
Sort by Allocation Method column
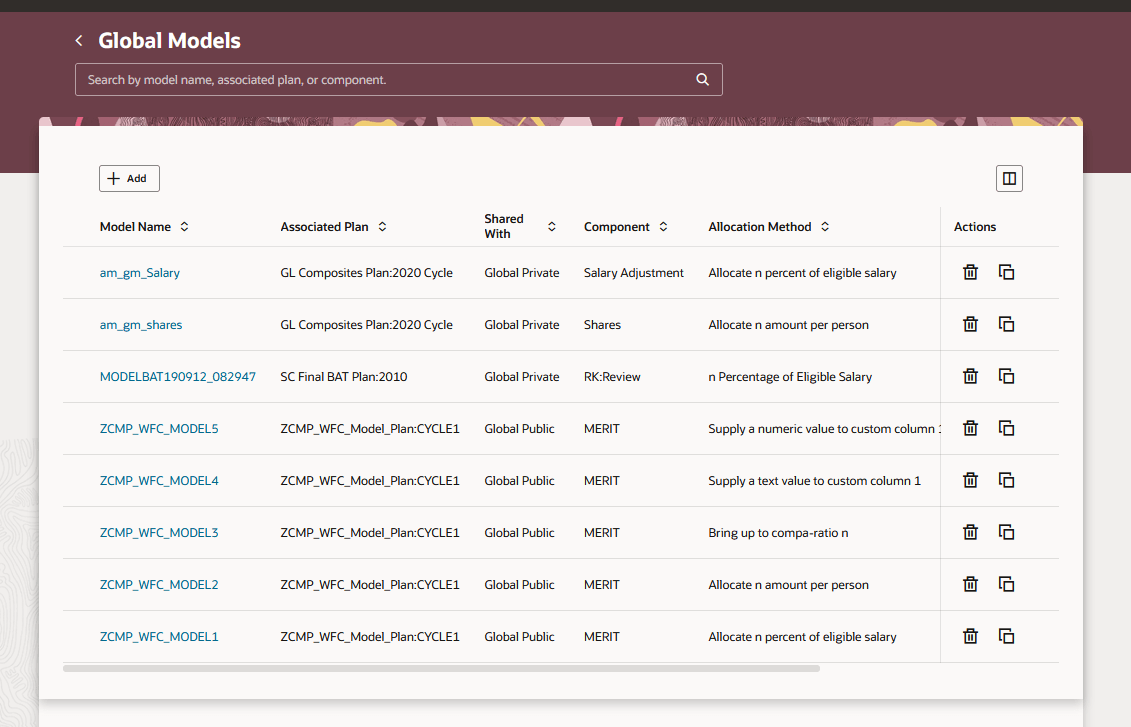pyautogui.click(x=825, y=226)
